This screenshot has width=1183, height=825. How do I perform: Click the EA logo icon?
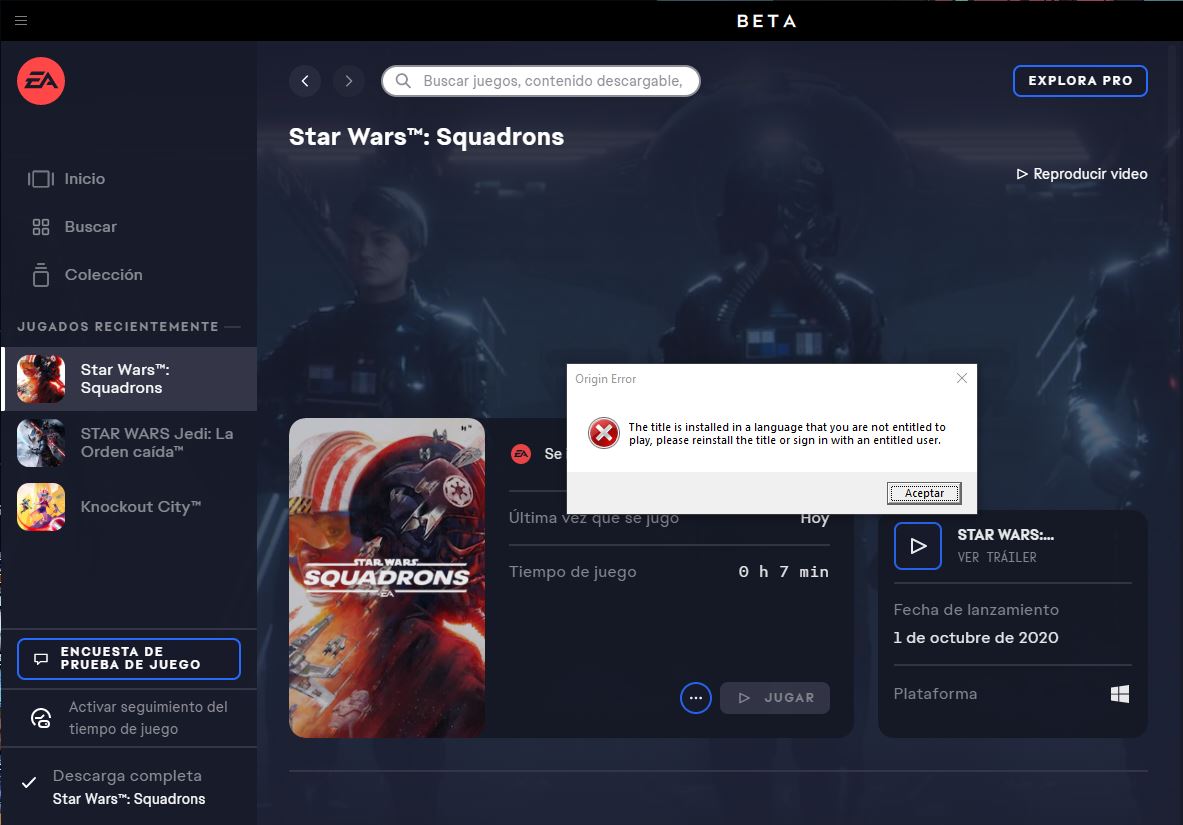coord(41,81)
